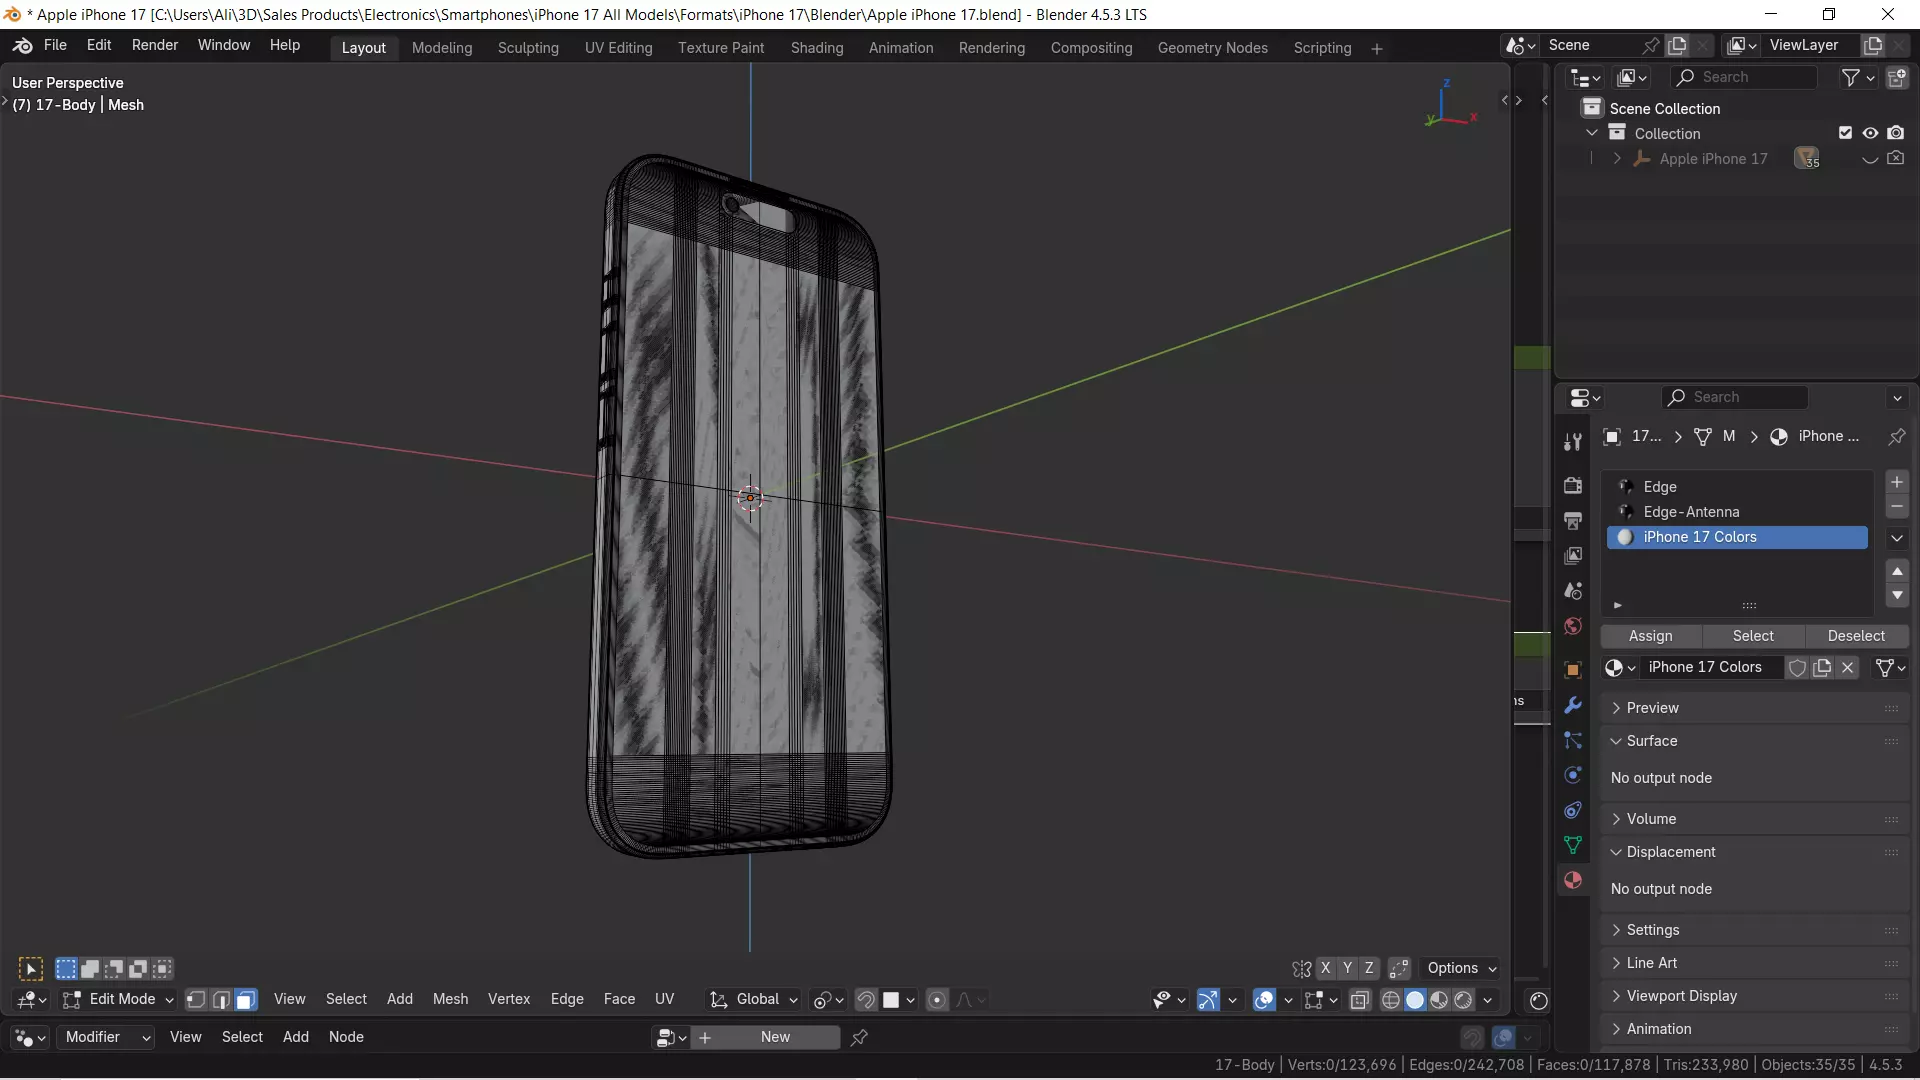Disable Collection in renders camera icon
This screenshot has height=1080, width=1920.
point(1896,133)
